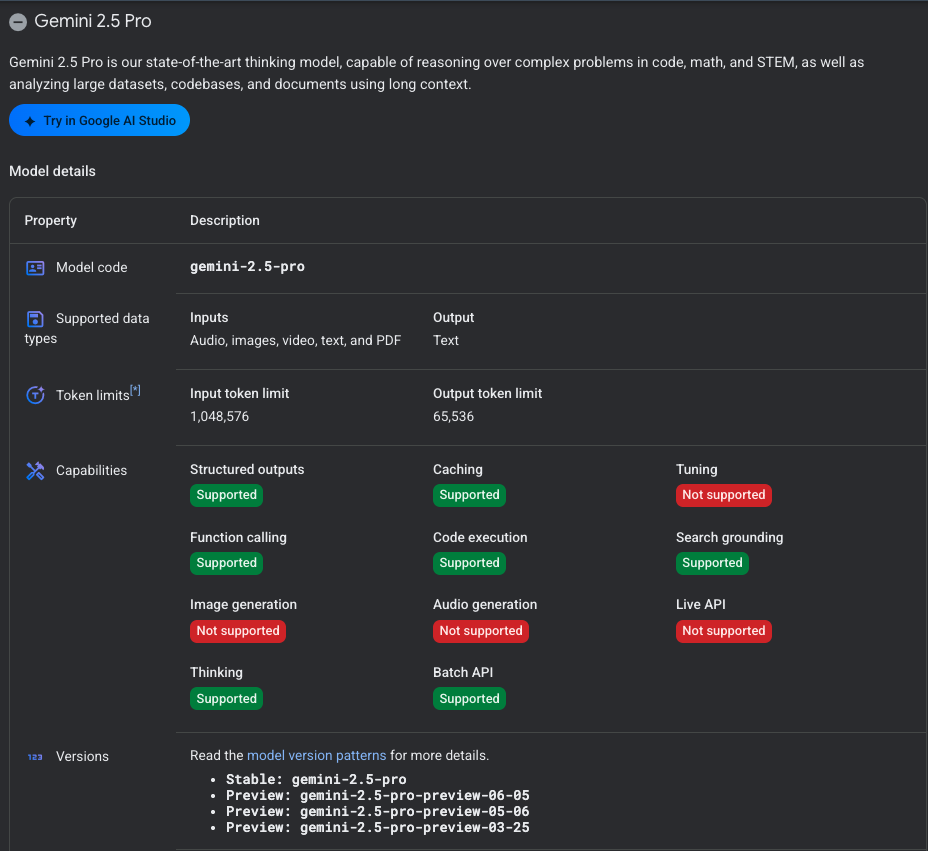Click the Supported data types save icon
The image size is (928, 851).
(36, 319)
